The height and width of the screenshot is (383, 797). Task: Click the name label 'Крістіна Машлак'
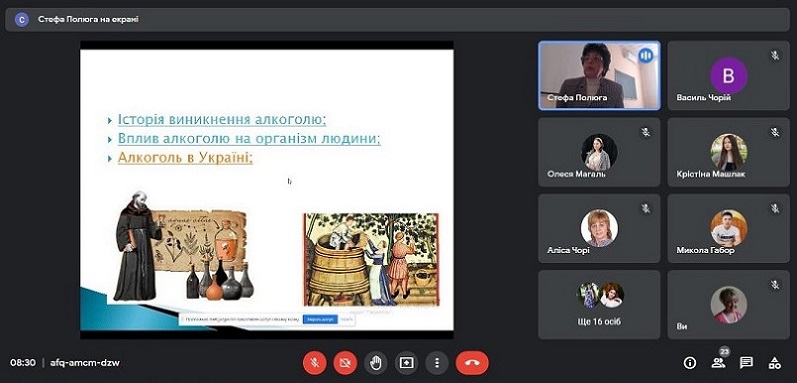[x=711, y=174]
